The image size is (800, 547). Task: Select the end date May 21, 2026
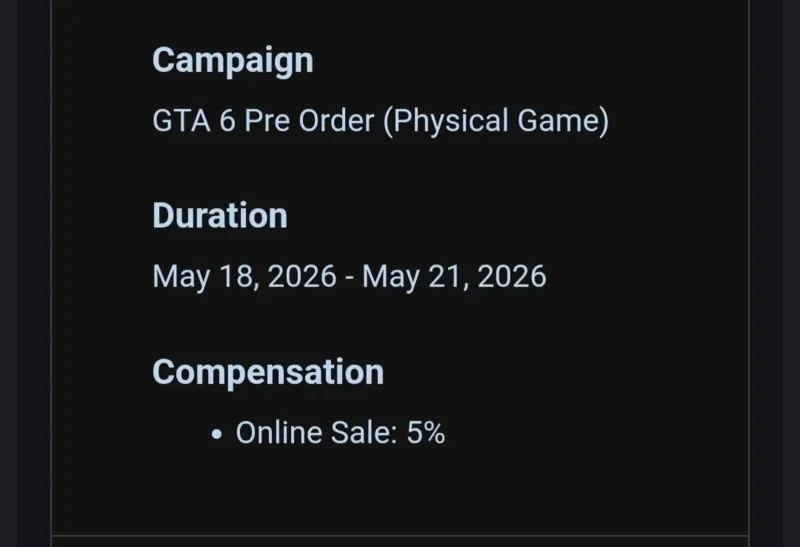pos(454,277)
